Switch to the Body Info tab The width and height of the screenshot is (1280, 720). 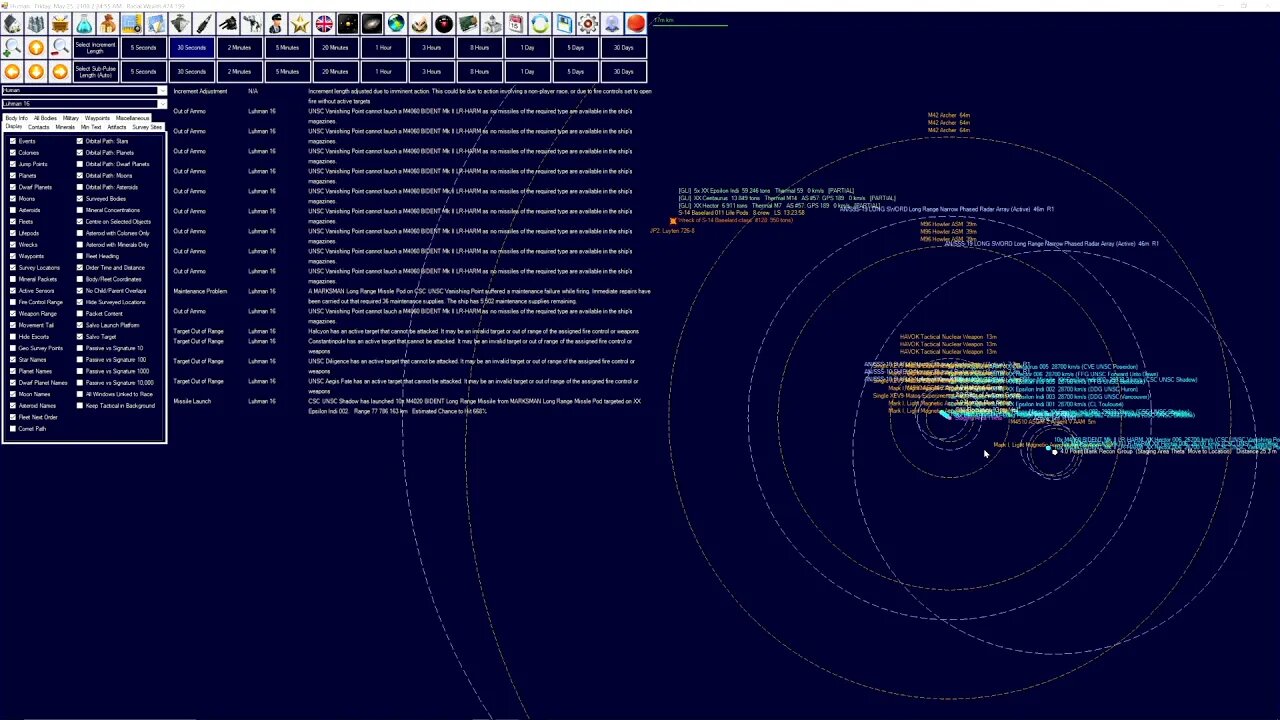(x=16, y=118)
